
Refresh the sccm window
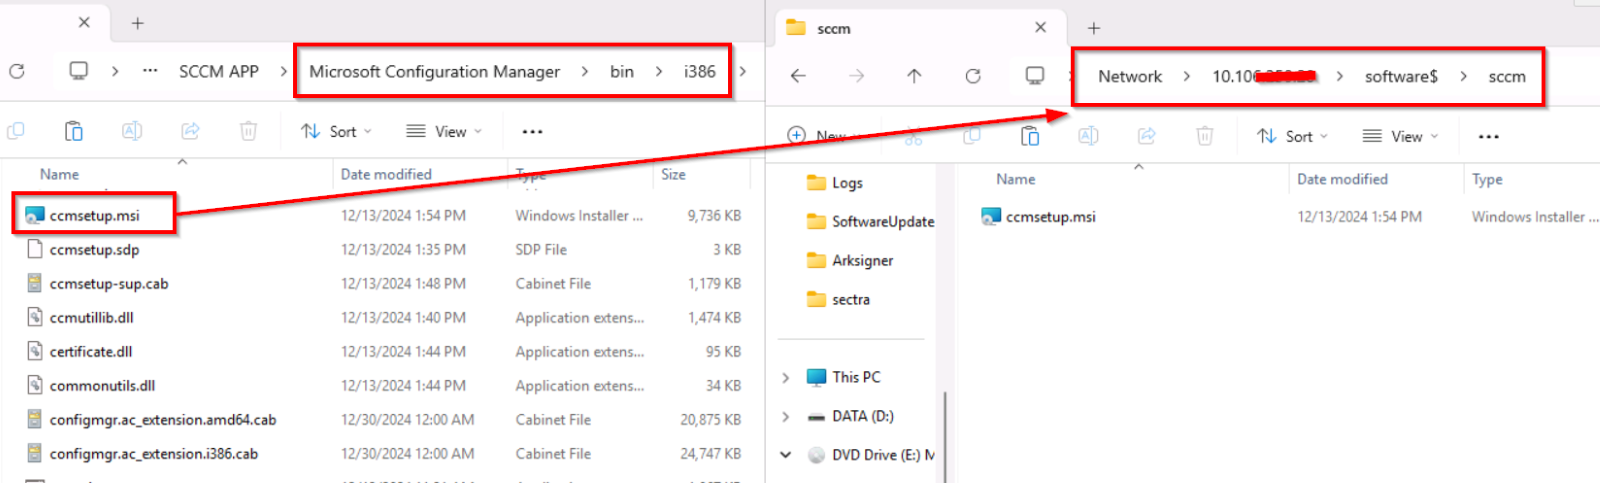pos(973,75)
